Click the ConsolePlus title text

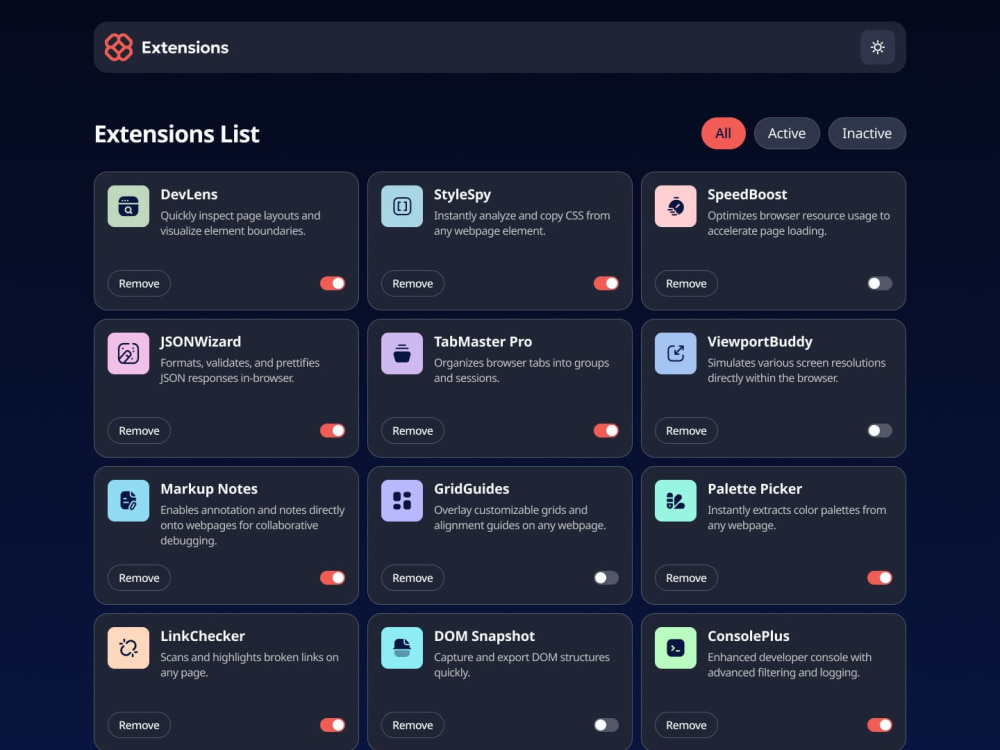(x=748, y=636)
